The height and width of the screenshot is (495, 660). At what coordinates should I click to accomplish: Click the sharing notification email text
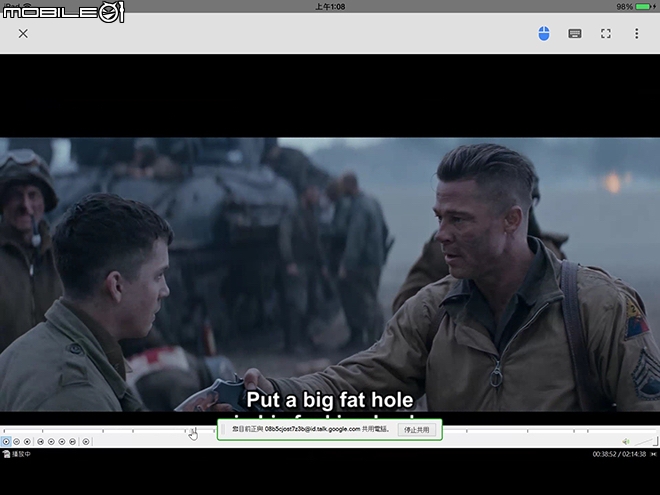pyautogui.click(x=311, y=429)
